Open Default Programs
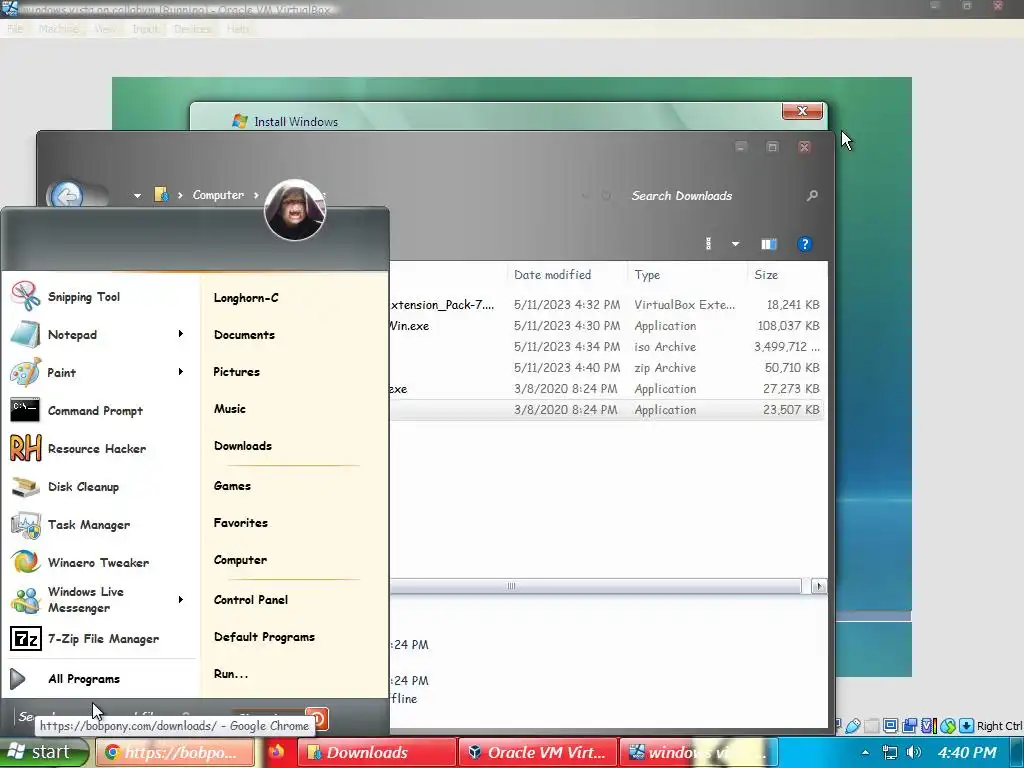The width and height of the screenshot is (1024, 768). tap(264, 637)
